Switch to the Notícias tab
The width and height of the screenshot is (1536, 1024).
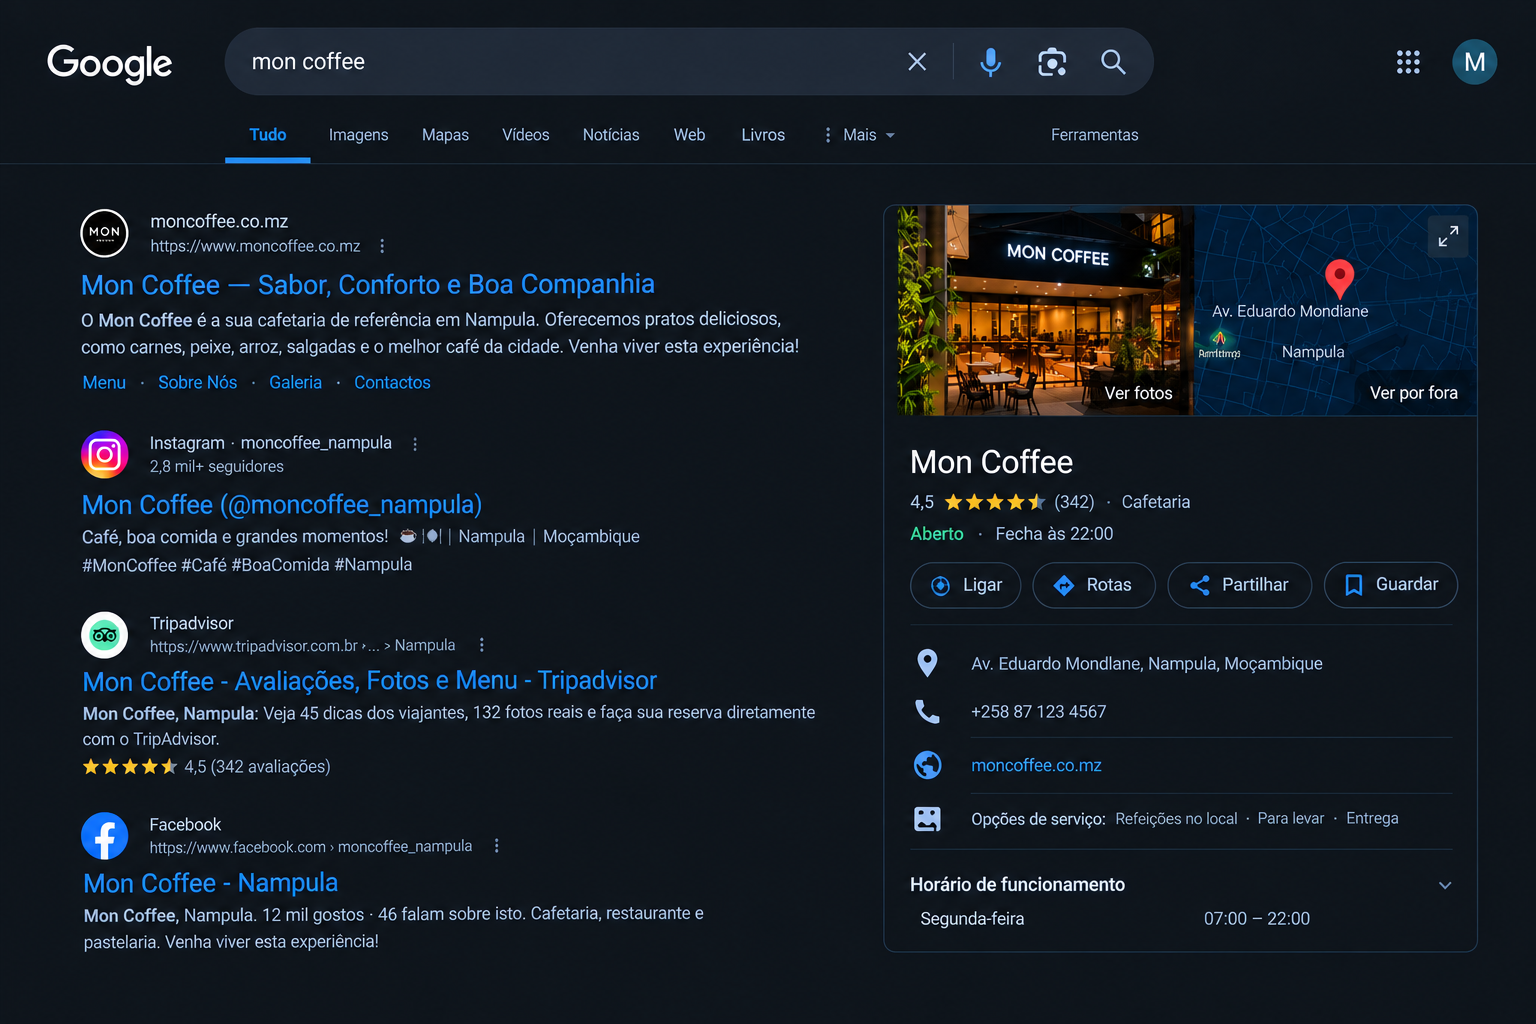pos(611,135)
